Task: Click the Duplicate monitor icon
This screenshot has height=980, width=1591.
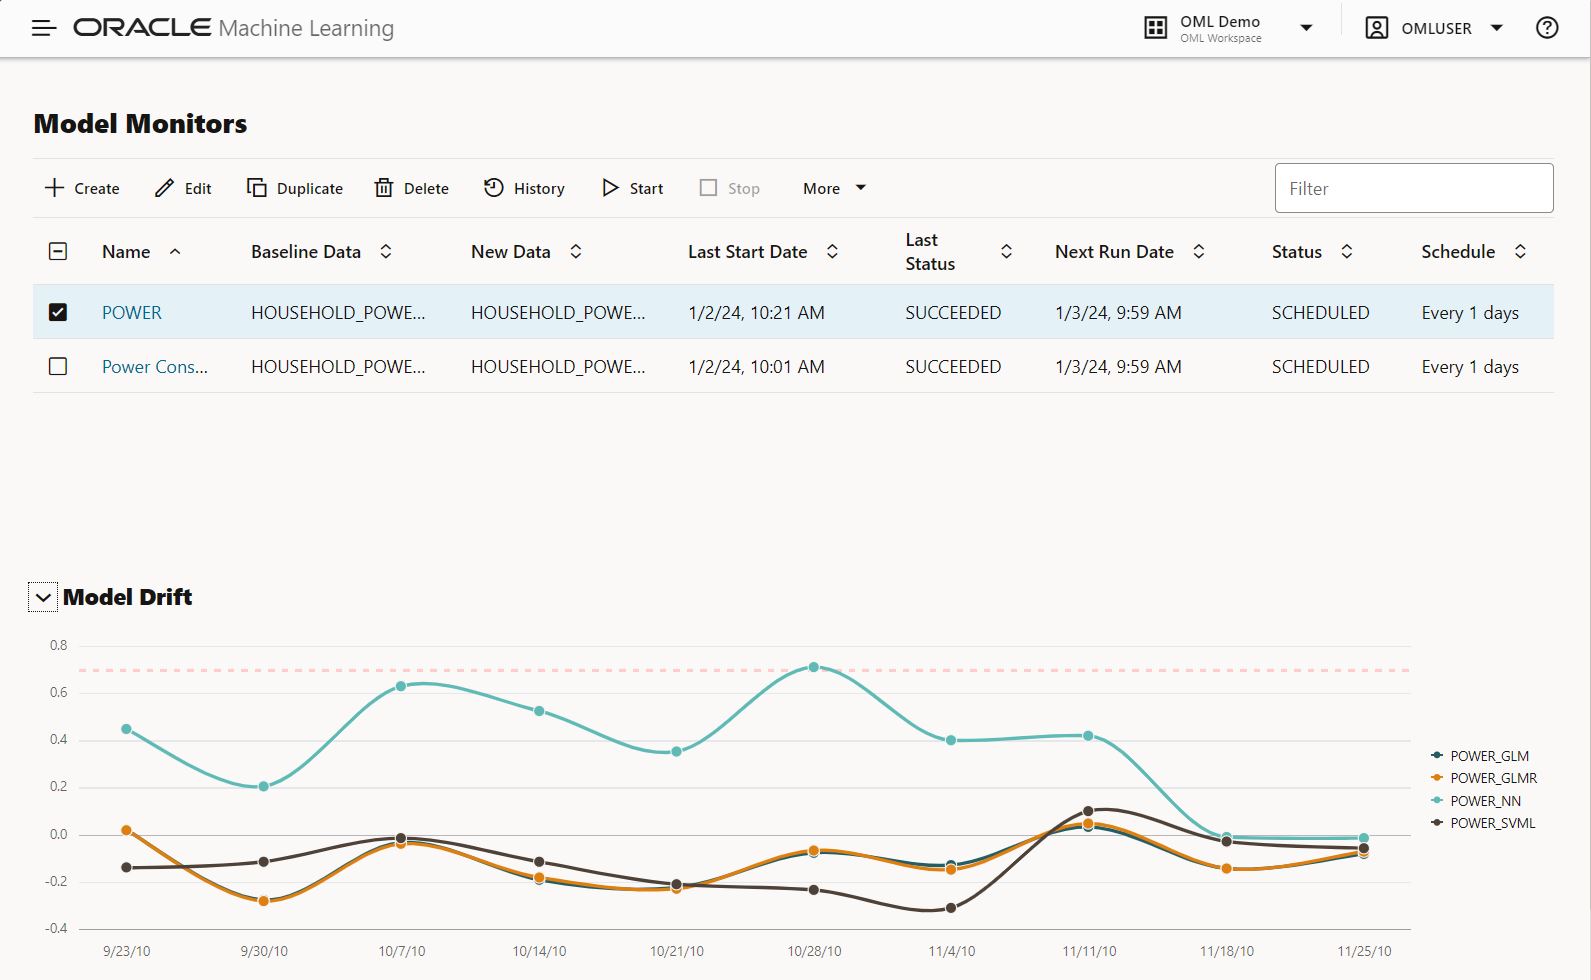Action: [257, 188]
